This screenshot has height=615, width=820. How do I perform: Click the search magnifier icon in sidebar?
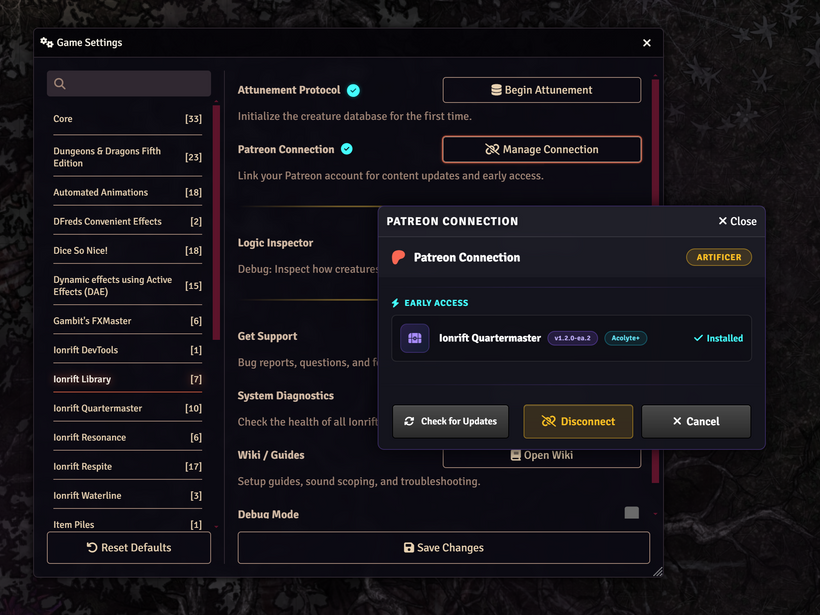(x=61, y=84)
